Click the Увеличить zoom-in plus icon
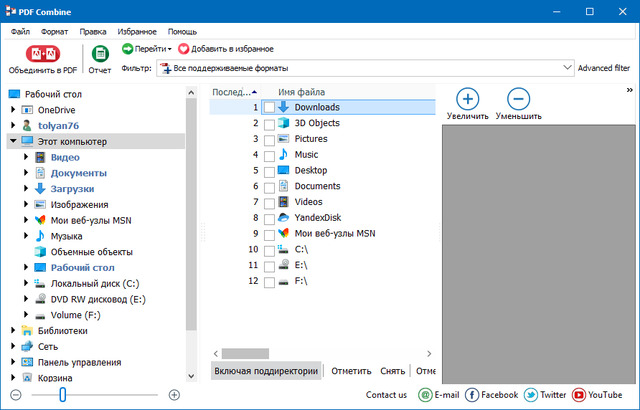This screenshot has width=640, height=410. click(x=468, y=99)
